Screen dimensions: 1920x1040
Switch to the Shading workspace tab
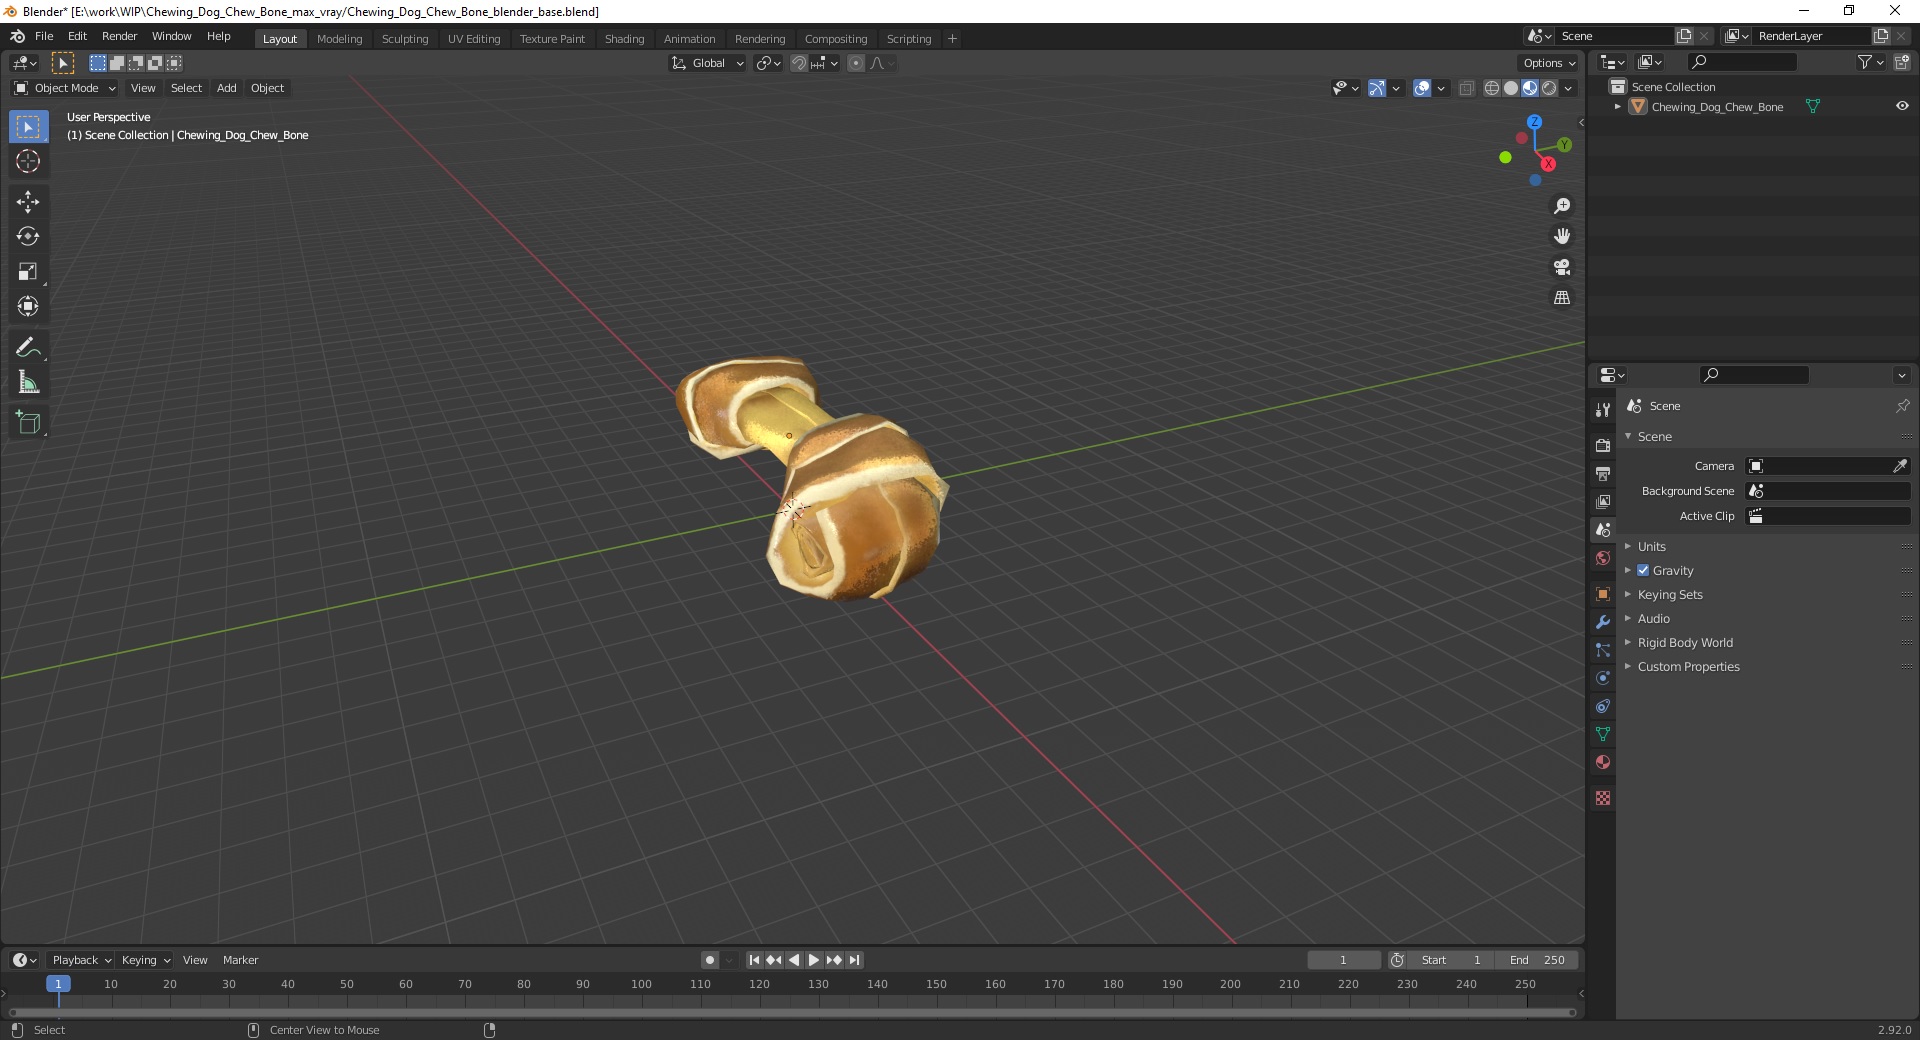tap(624, 39)
